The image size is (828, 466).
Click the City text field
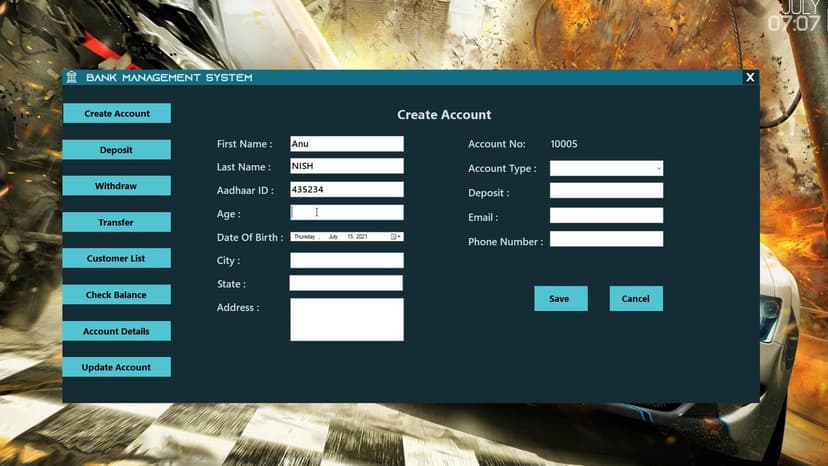click(347, 260)
